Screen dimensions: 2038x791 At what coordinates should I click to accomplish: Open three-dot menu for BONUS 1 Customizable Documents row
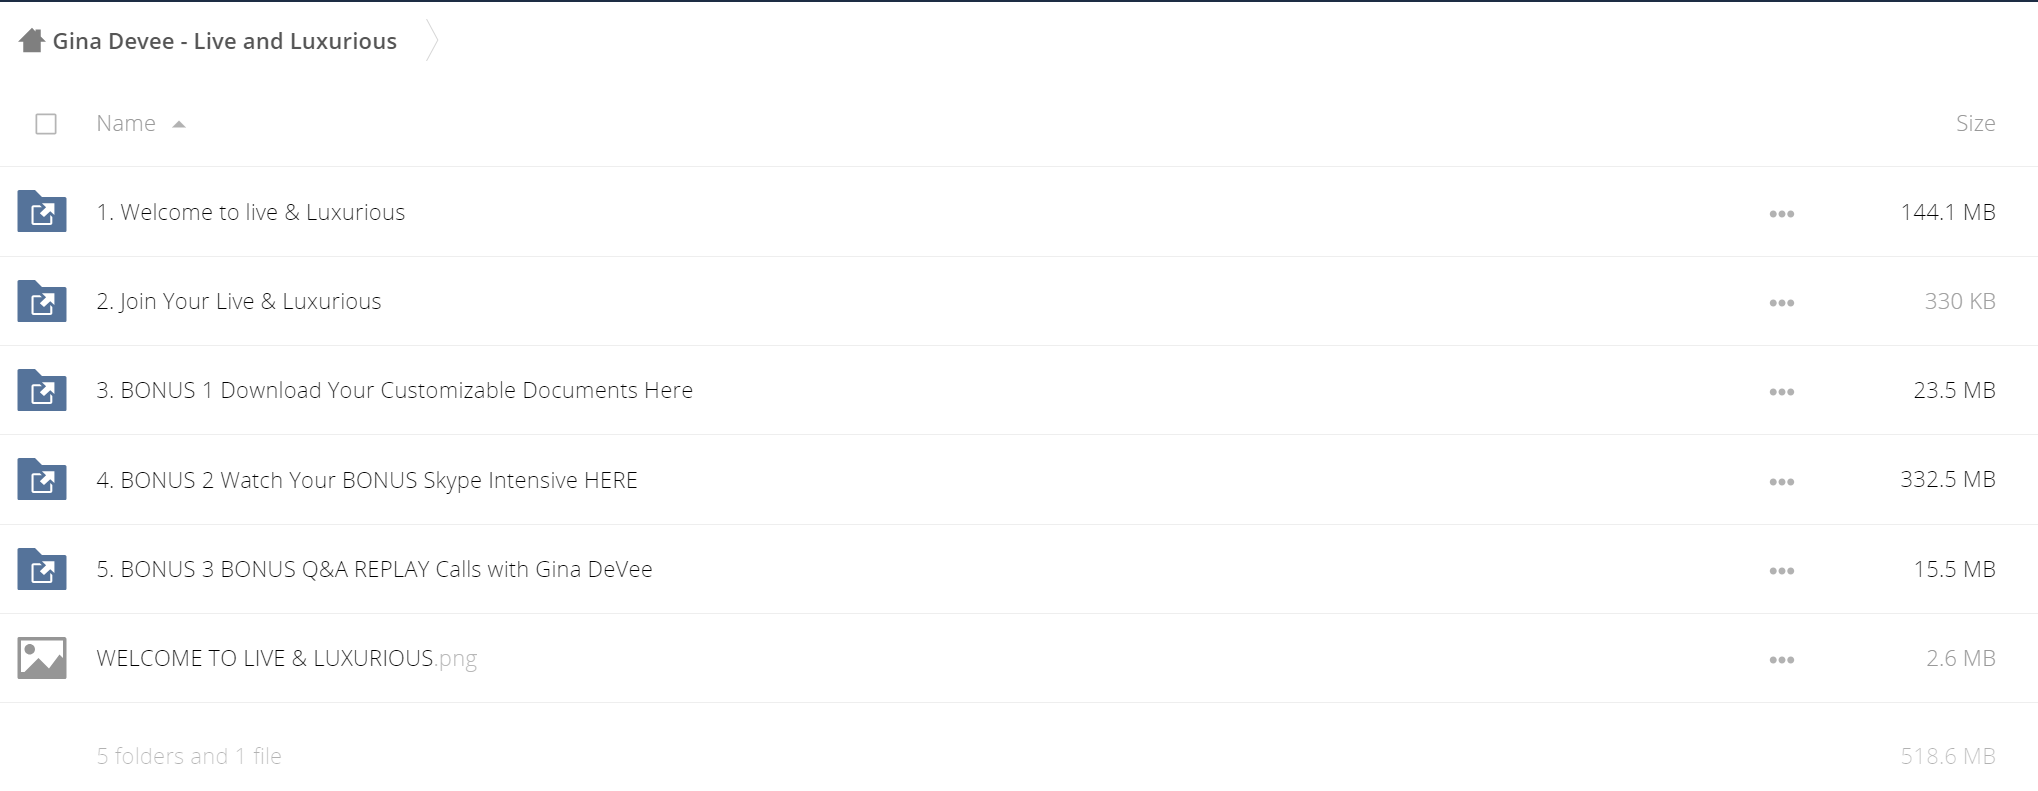(1781, 392)
